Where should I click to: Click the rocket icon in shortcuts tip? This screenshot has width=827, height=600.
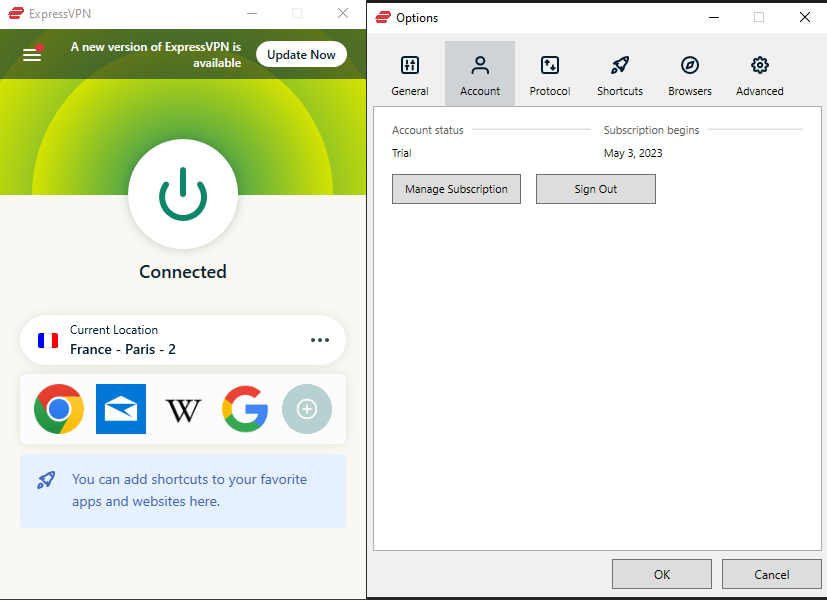tap(46, 480)
